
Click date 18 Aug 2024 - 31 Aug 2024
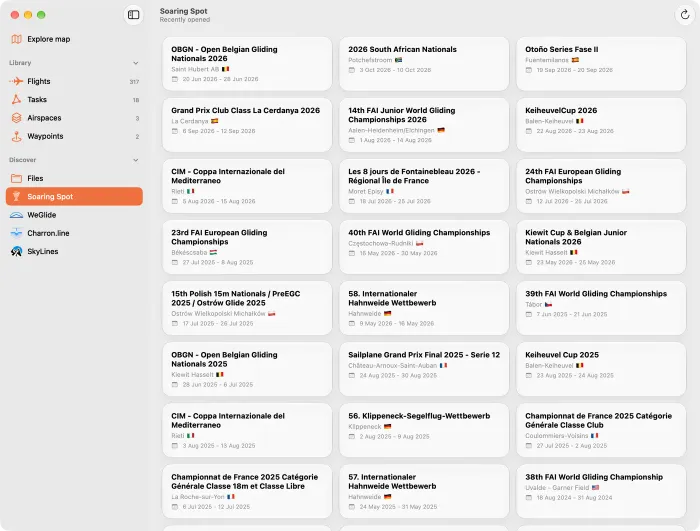pos(575,498)
